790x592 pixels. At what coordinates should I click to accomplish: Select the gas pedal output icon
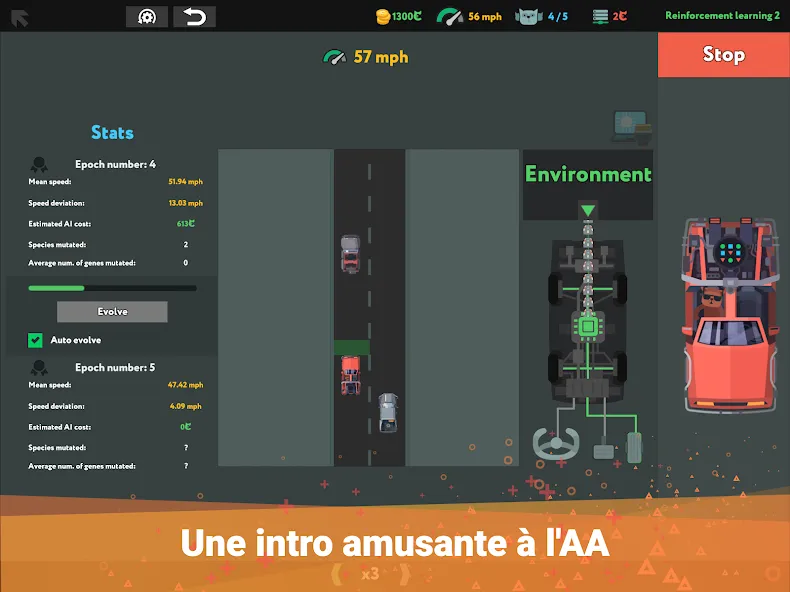(634, 447)
